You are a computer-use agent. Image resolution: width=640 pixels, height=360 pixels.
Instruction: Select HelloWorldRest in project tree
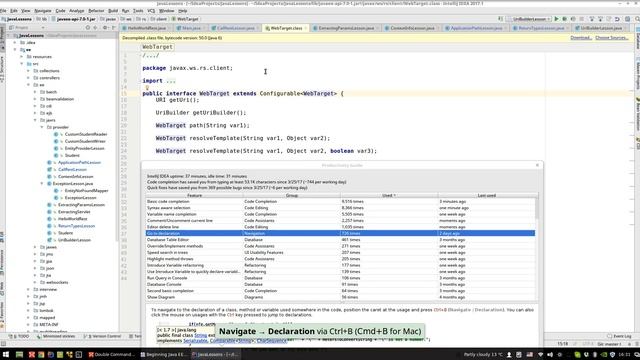click(73, 219)
